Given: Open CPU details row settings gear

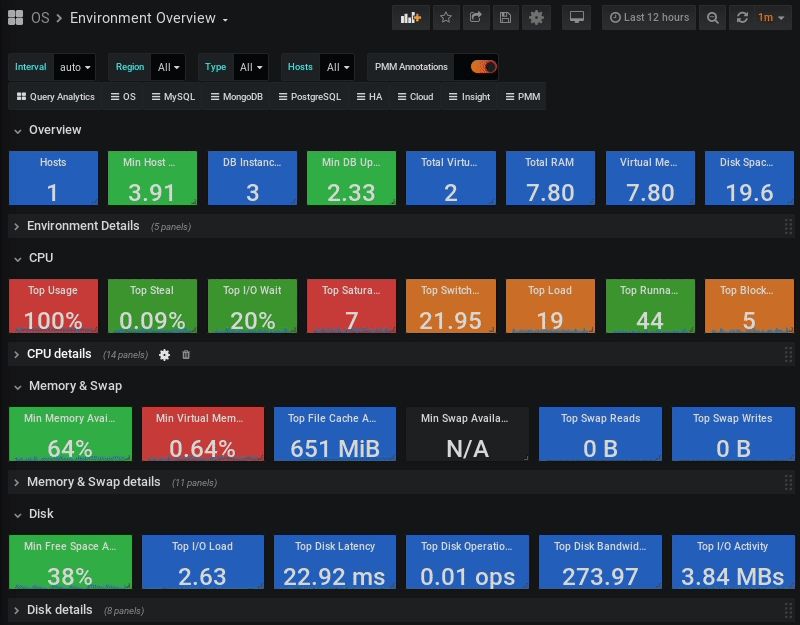Looking at the screenshot, I should (165, 354).
